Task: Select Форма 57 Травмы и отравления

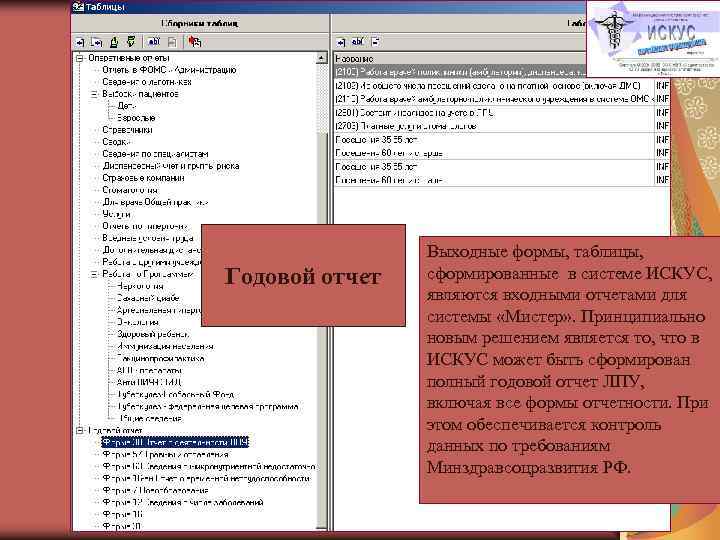Action: (165, 454)
